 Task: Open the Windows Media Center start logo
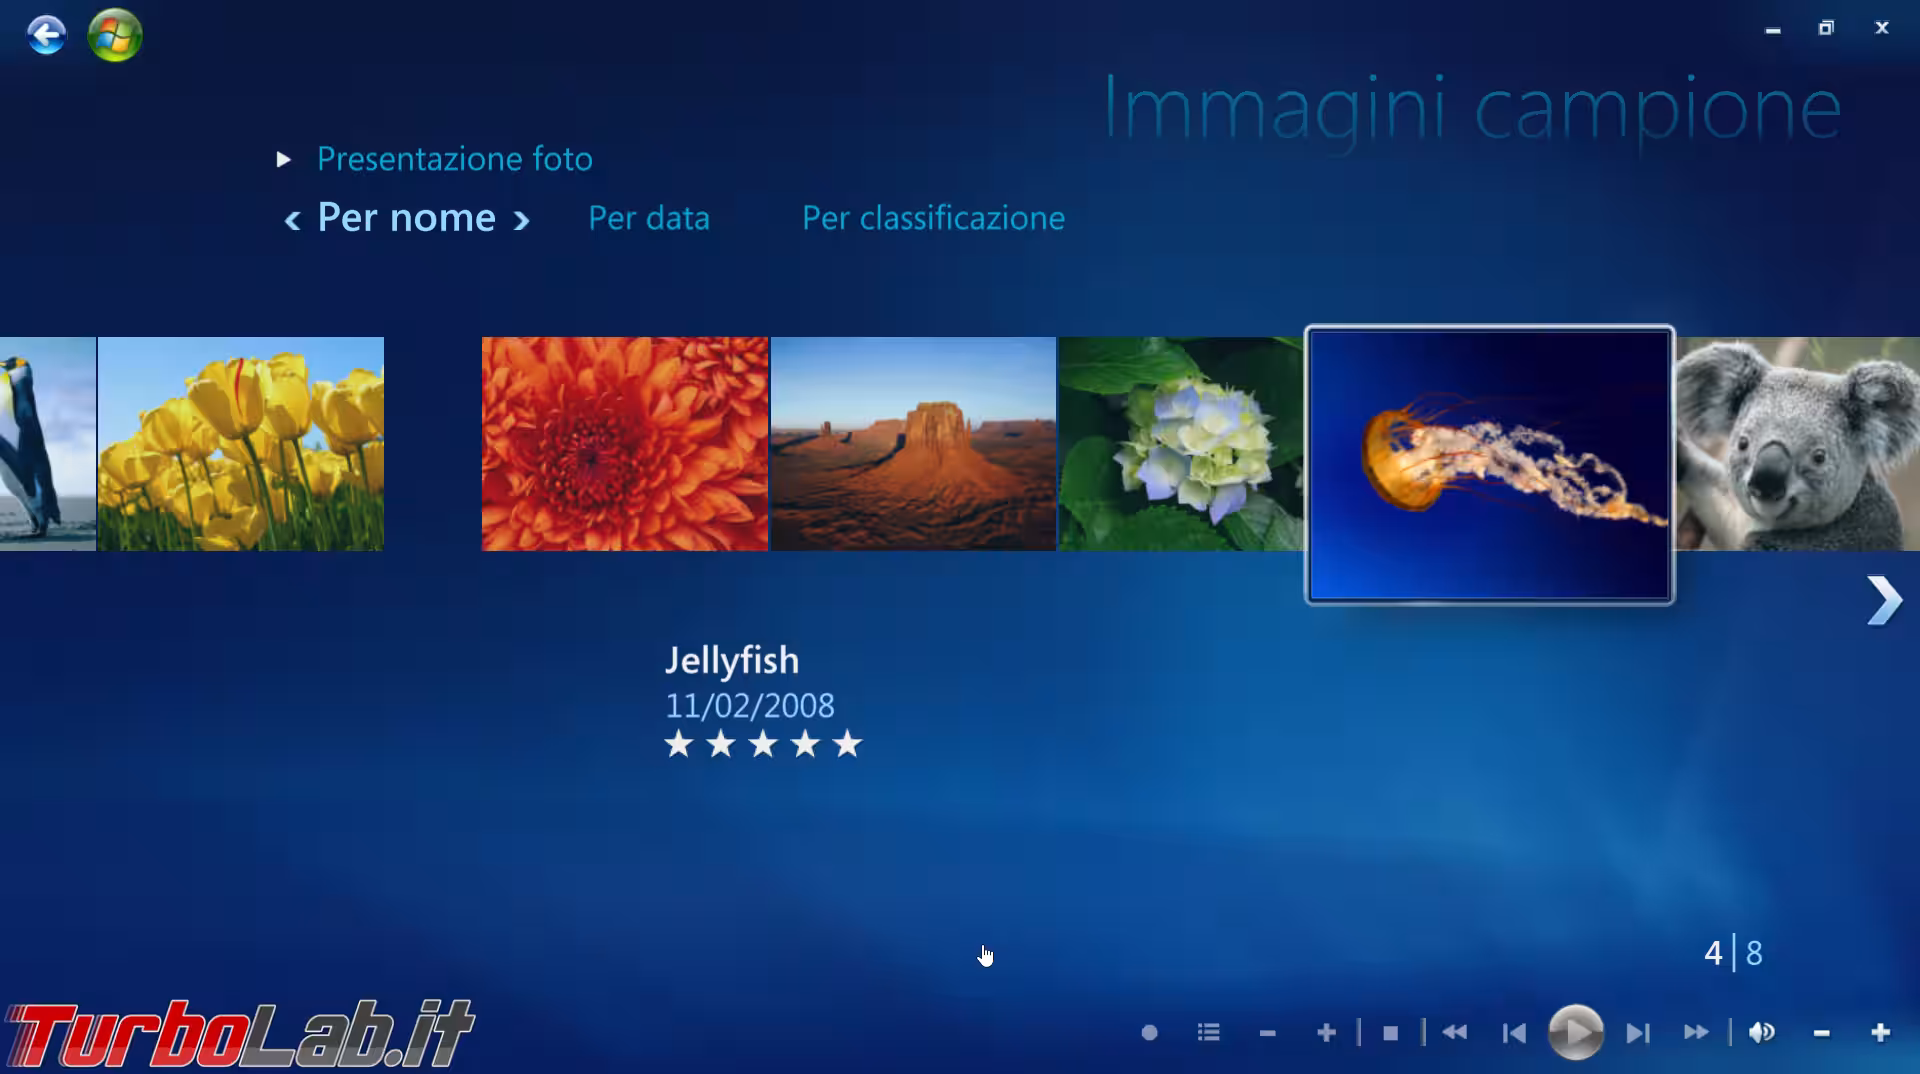click(x=114, y=35)
